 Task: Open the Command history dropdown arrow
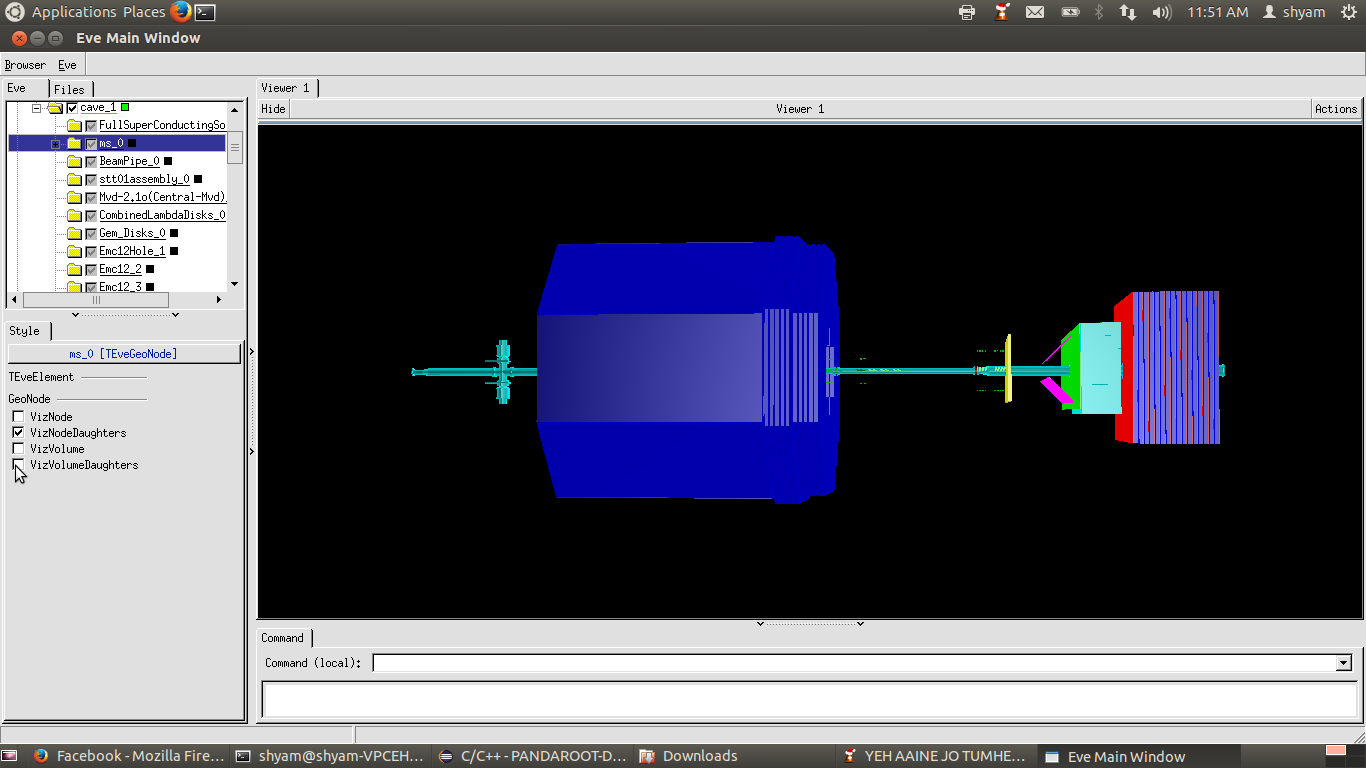(x=1343, y=663)
